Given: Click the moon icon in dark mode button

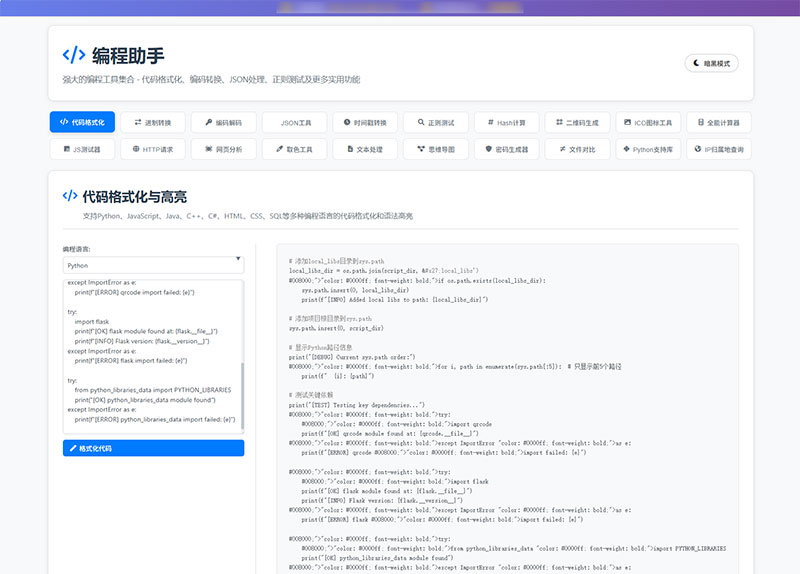Looking at the screenshot, I should point(696,63).
